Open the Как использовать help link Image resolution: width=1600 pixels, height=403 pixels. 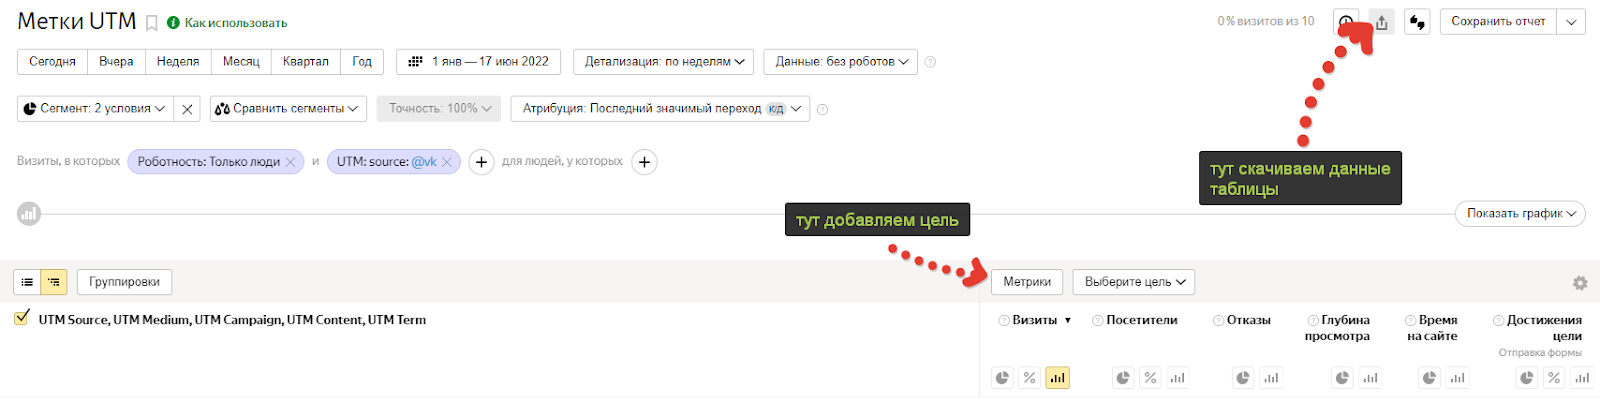coord(235,23)
